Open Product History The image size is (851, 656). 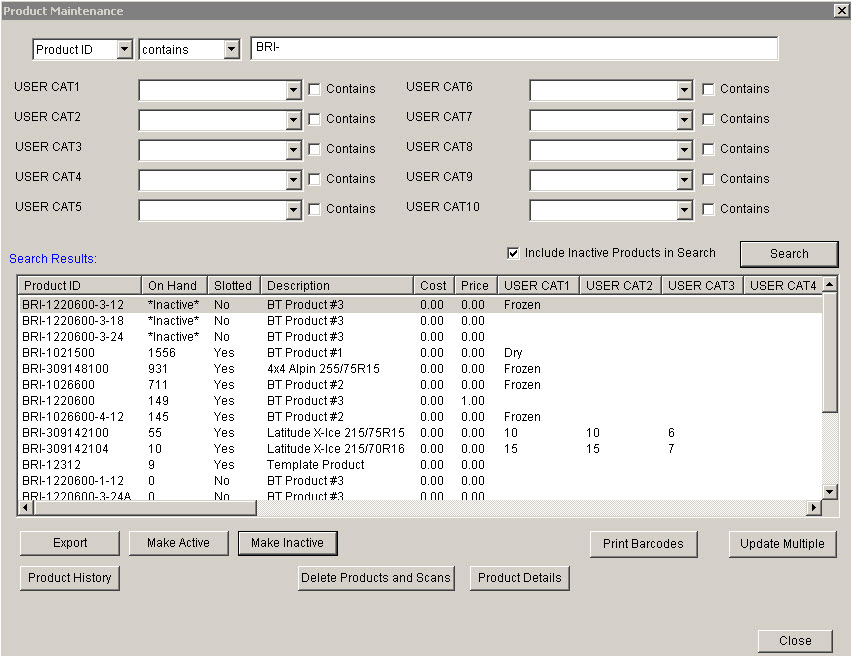tap(69, 578)
